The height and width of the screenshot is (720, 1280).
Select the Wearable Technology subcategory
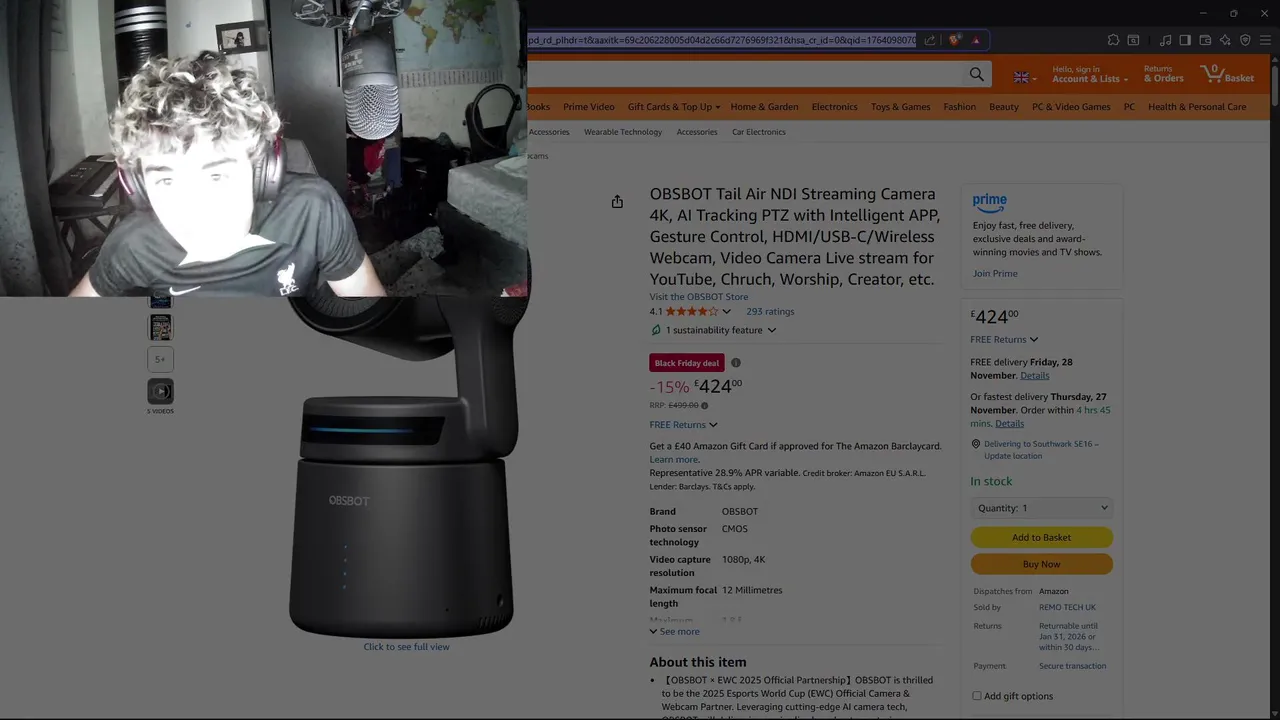(623, 132)
